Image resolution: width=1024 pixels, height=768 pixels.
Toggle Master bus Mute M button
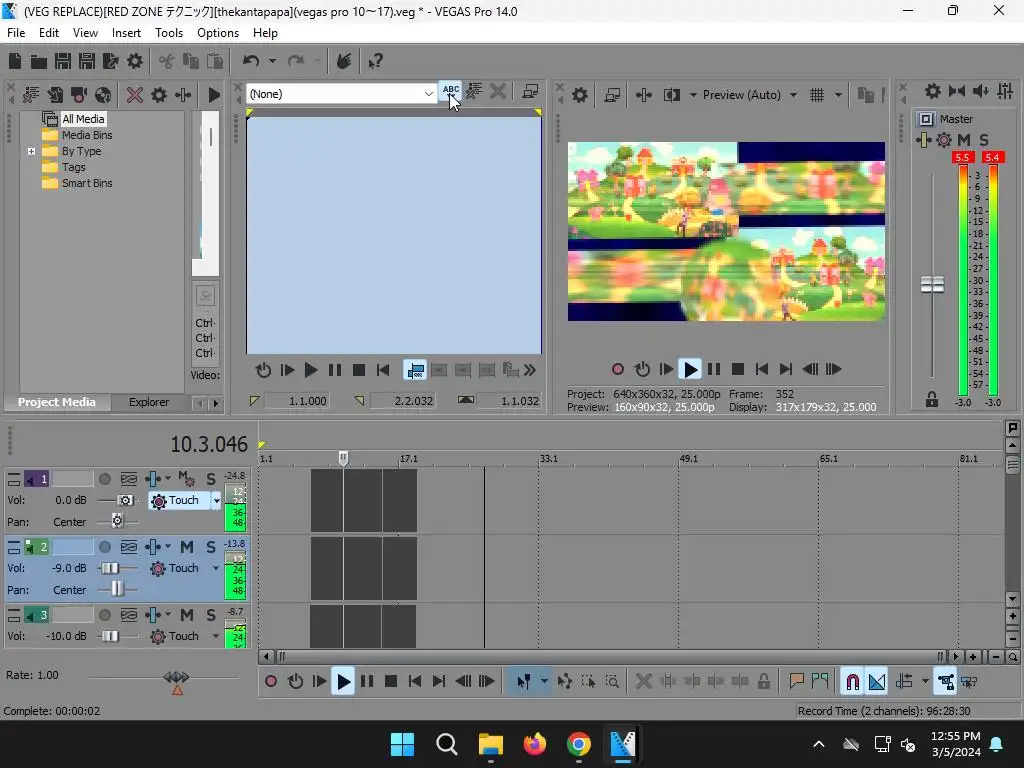click(x=964, y=140)
